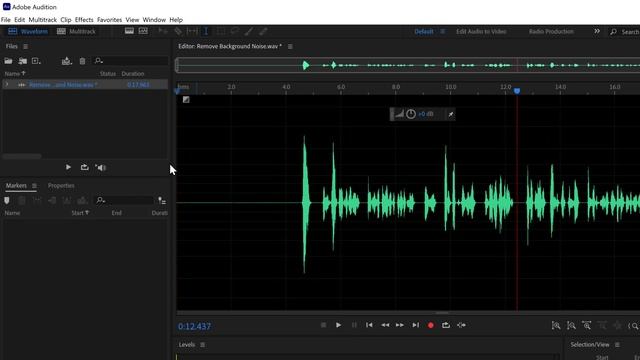Viewport: 640px width, 360px height.
Task: Click trash Close Selected Files icon
Action: pyautogui.click(x=82, y=61)
